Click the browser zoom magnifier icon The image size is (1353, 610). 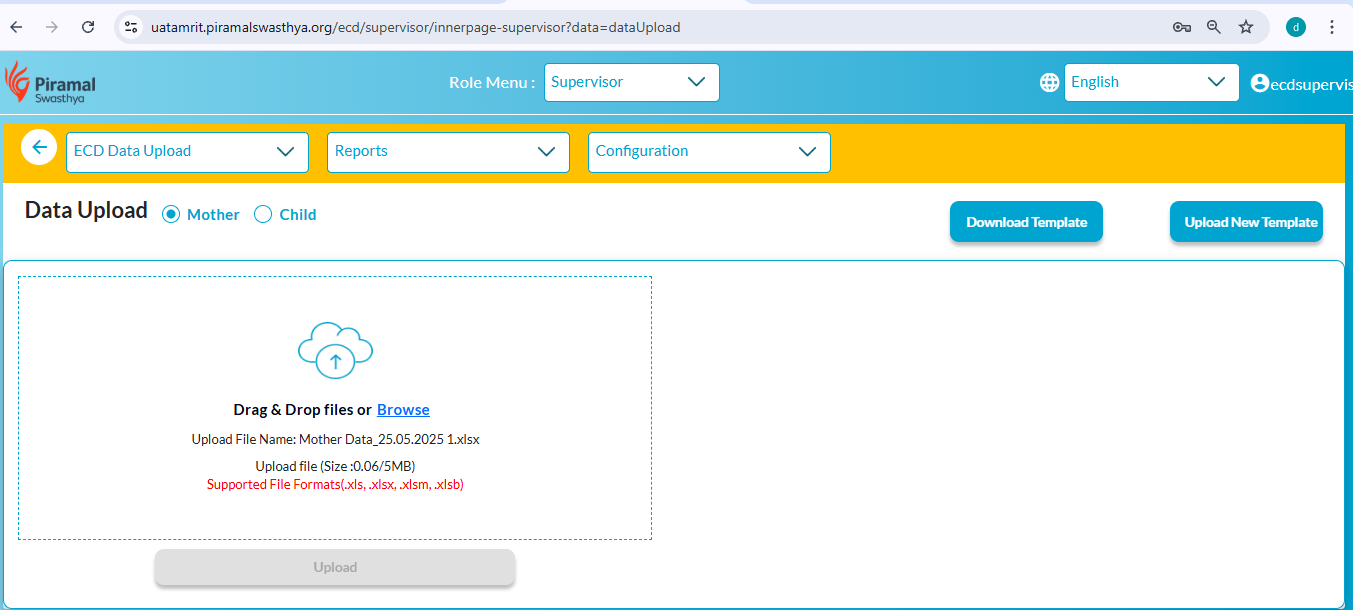pos(1214,27)
